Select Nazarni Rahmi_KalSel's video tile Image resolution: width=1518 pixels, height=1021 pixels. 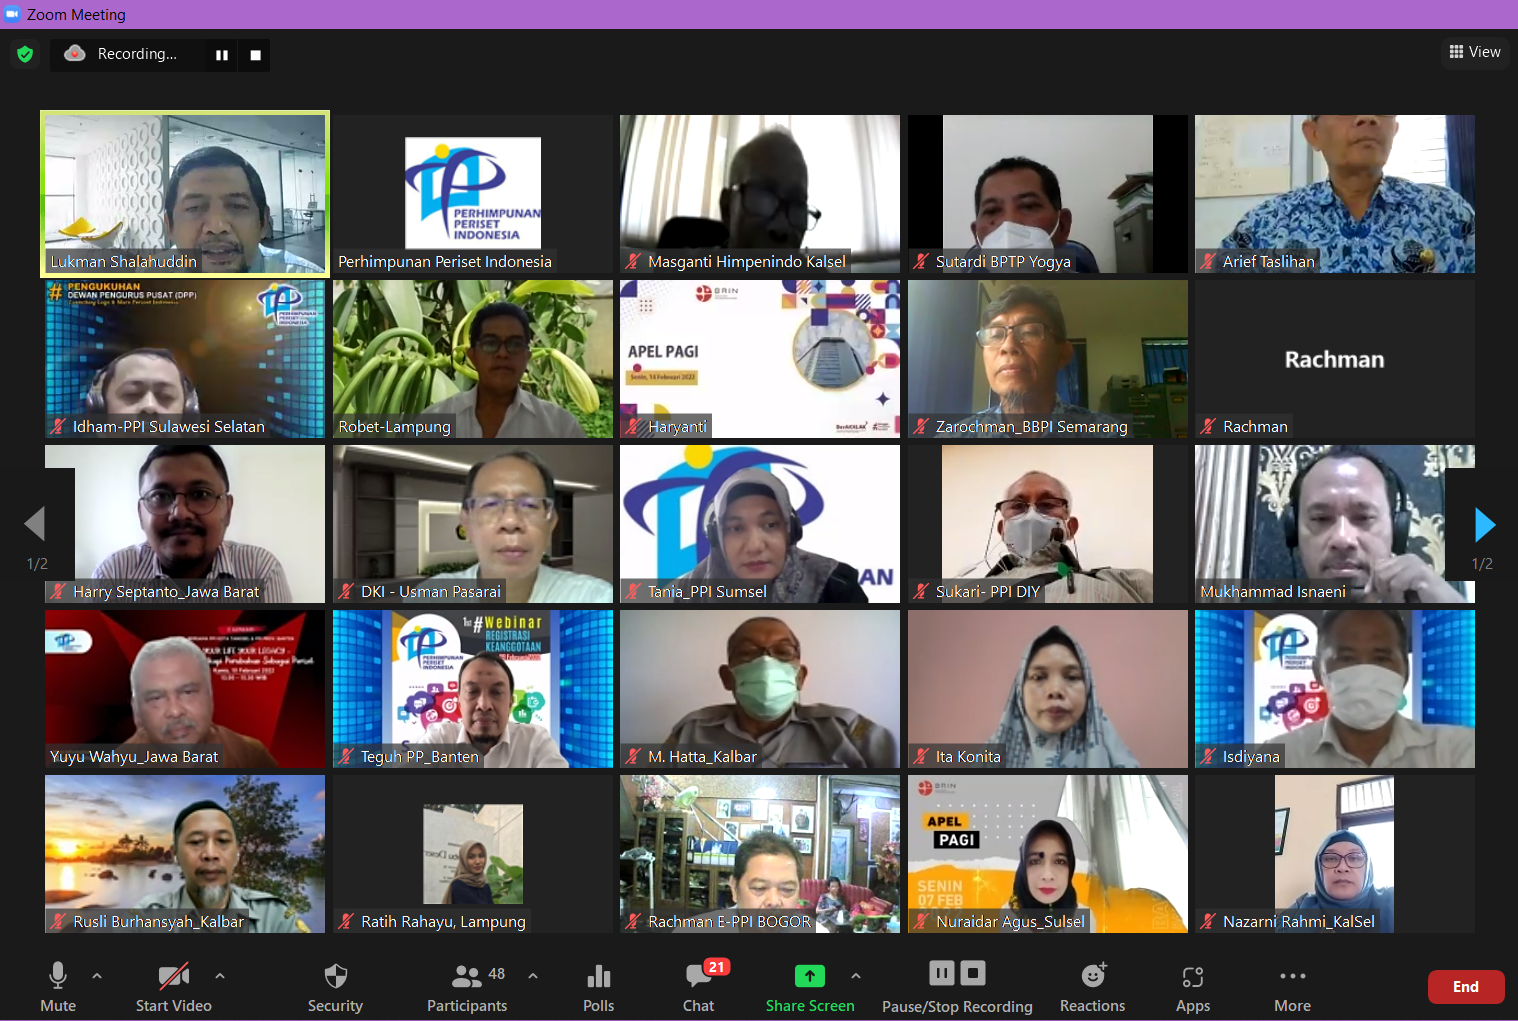[1335, 854]
